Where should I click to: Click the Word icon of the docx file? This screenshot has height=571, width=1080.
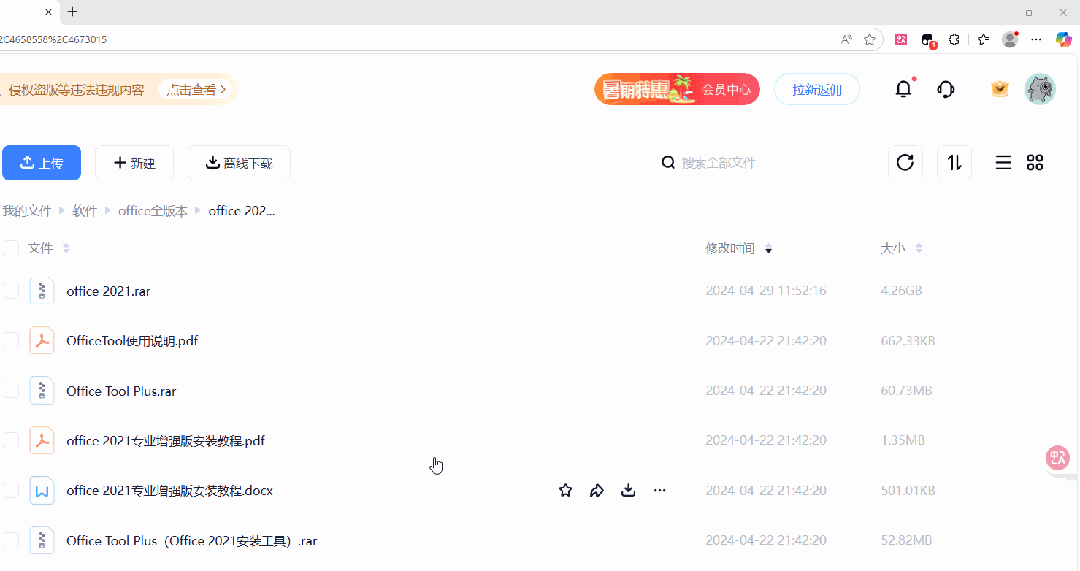42,490
